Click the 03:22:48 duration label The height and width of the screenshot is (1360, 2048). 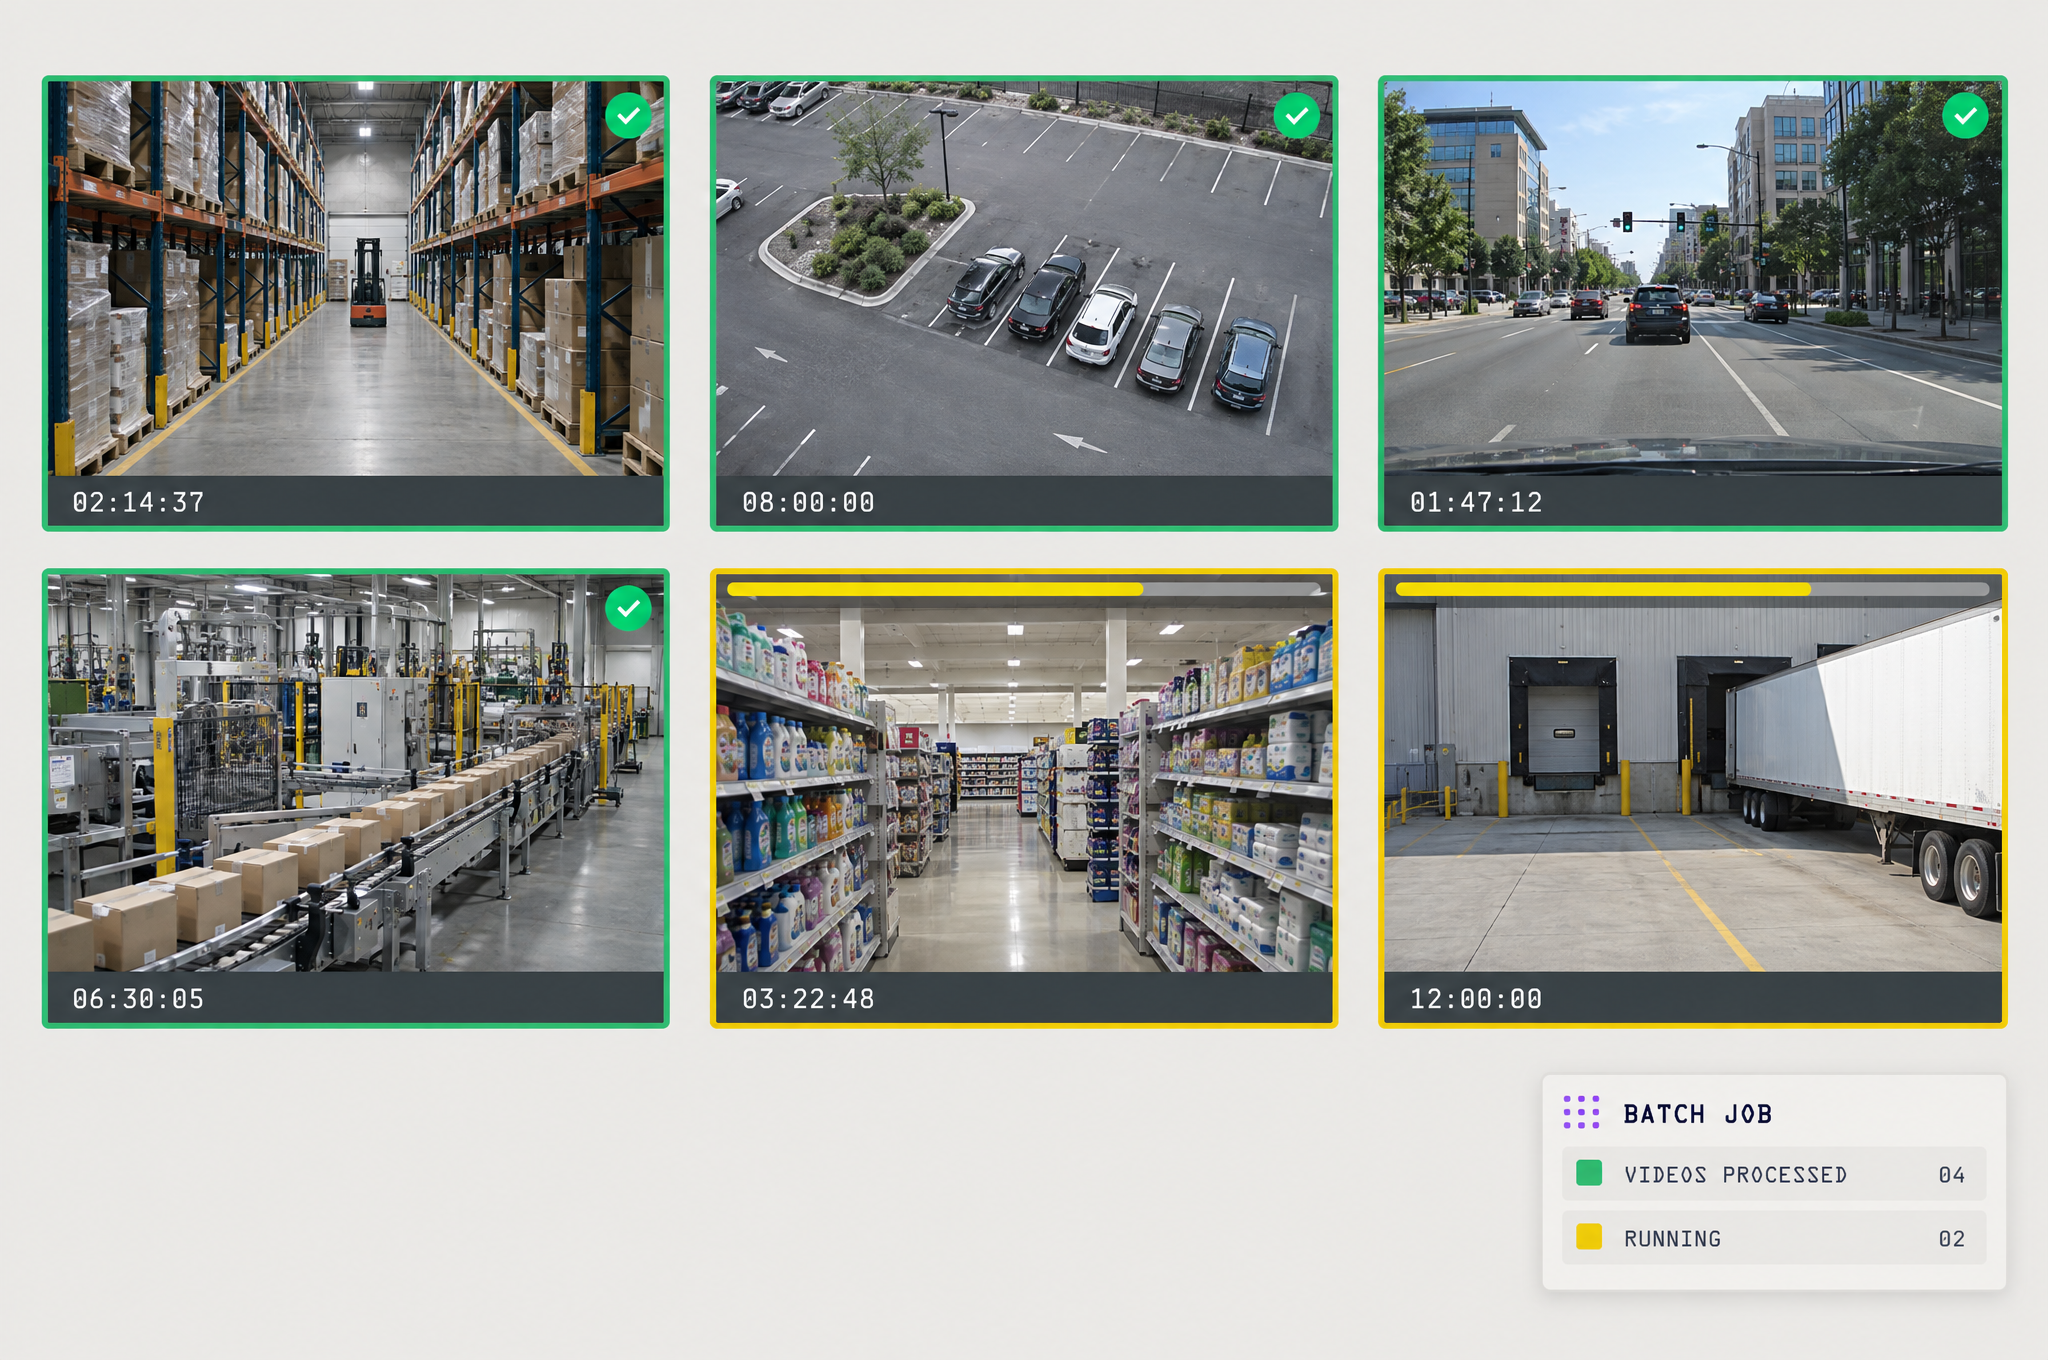(808, 999)
